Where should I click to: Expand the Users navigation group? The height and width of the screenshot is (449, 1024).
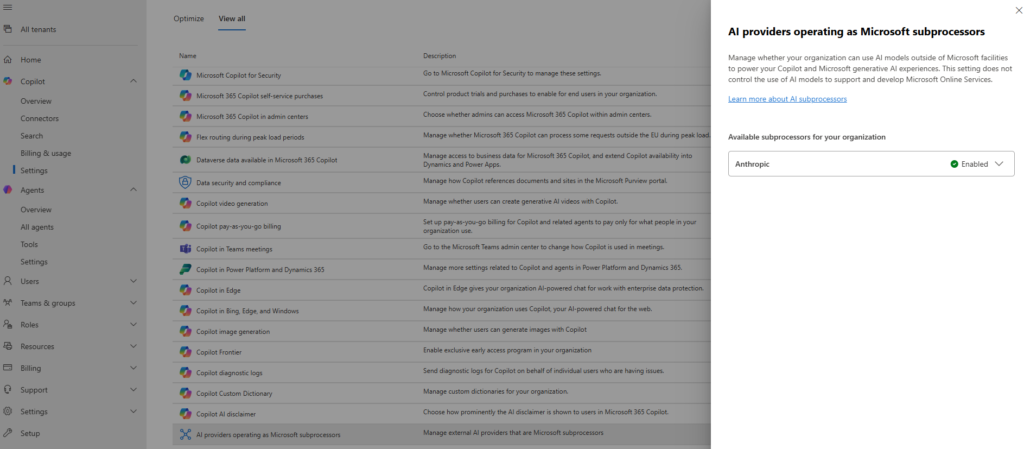(x=133, y=281)
